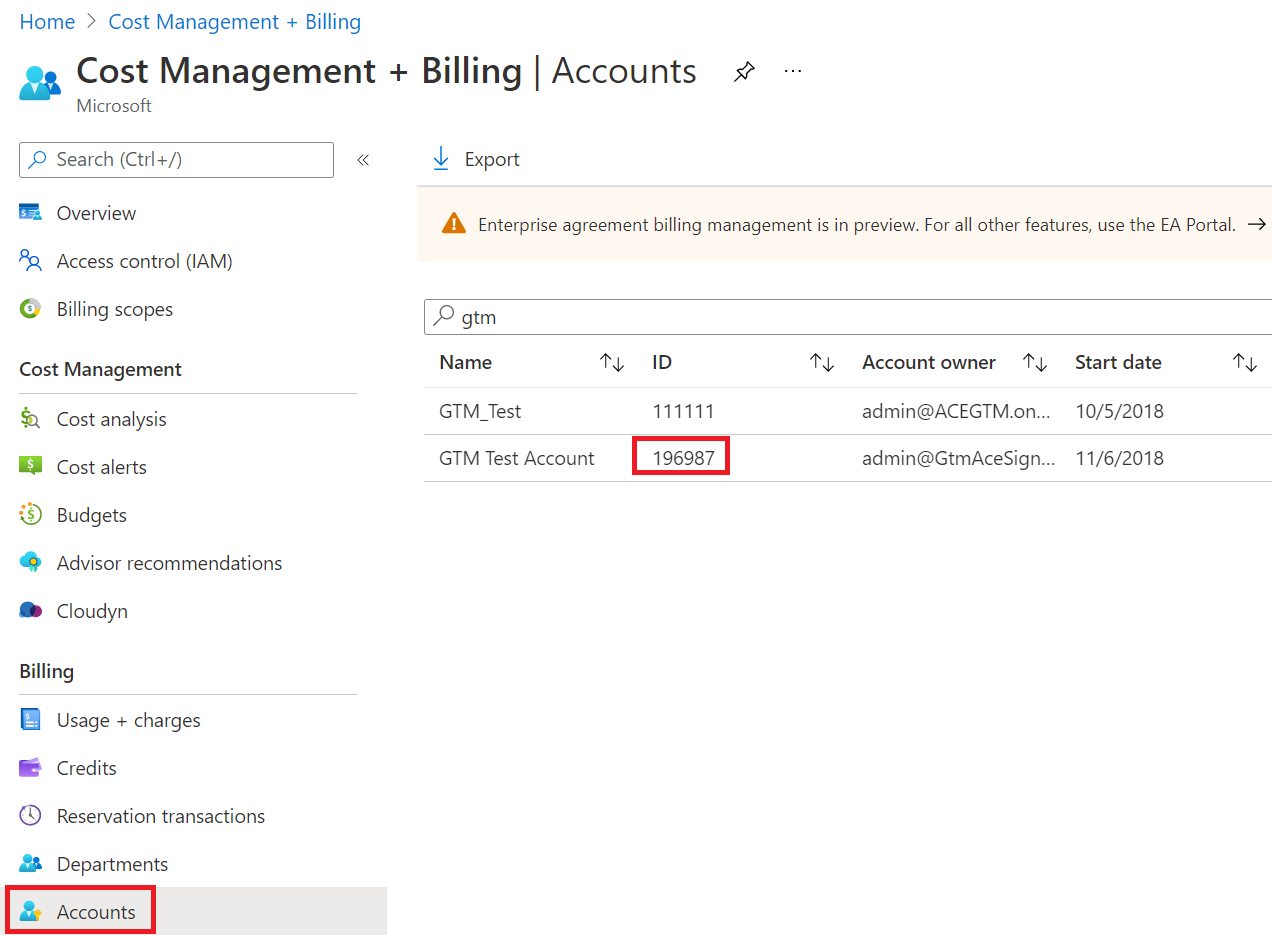Screen dimensions: 1272x936
Task: Click the Budgets icon
Action: (x=31, y=515)
